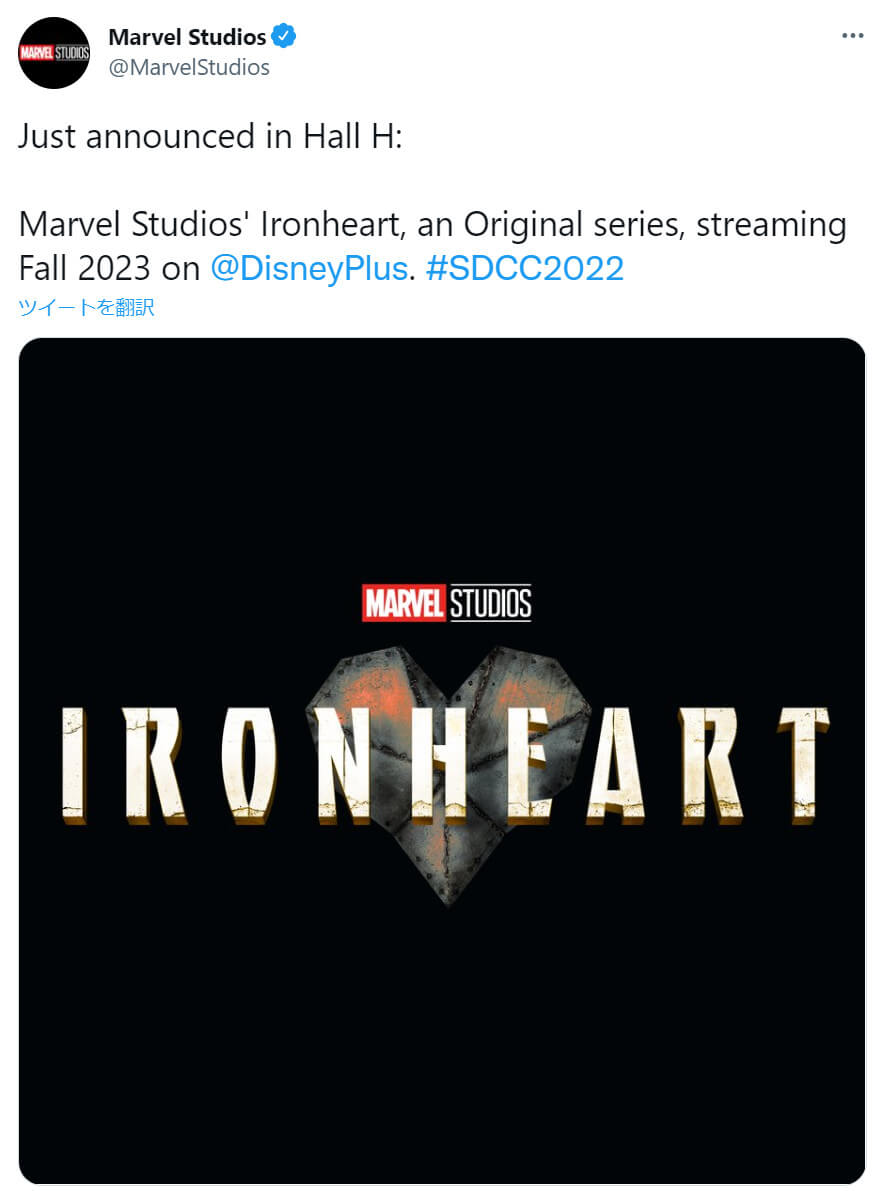The image size is (891, 1191).
Task: Click the STUDIOS wordmark in poster
Action: 490,603
